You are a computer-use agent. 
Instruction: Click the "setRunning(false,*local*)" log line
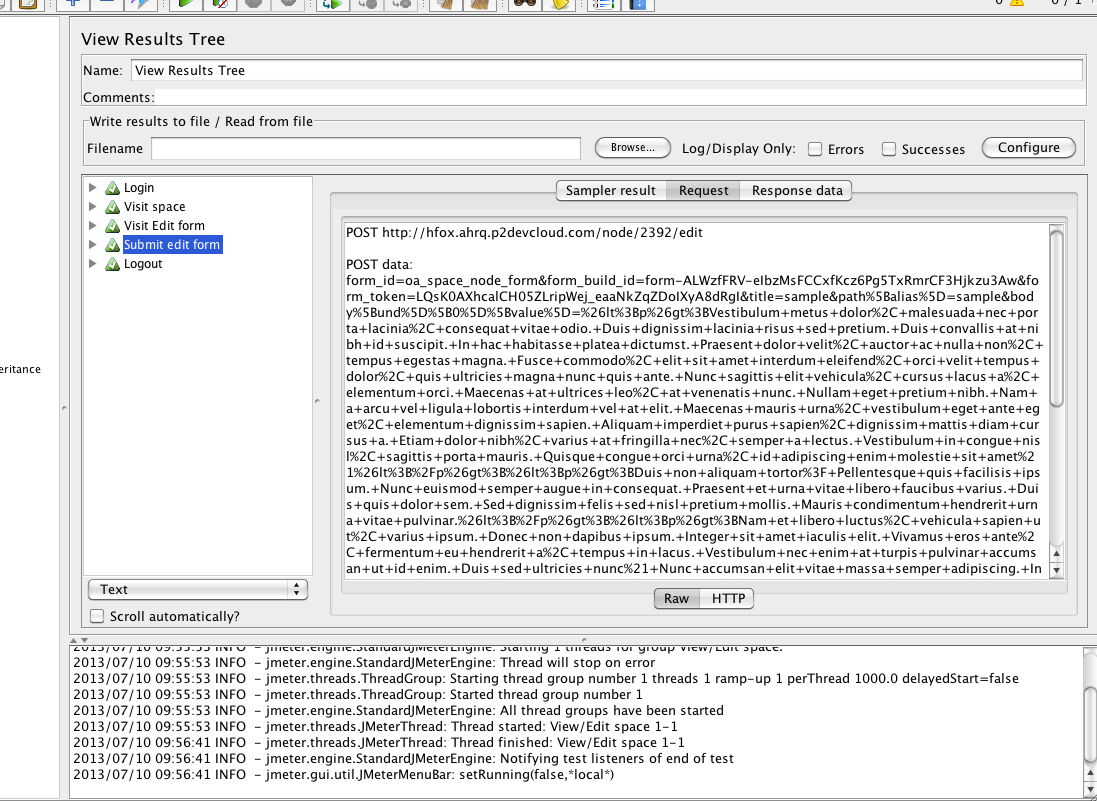click(344, 774)
